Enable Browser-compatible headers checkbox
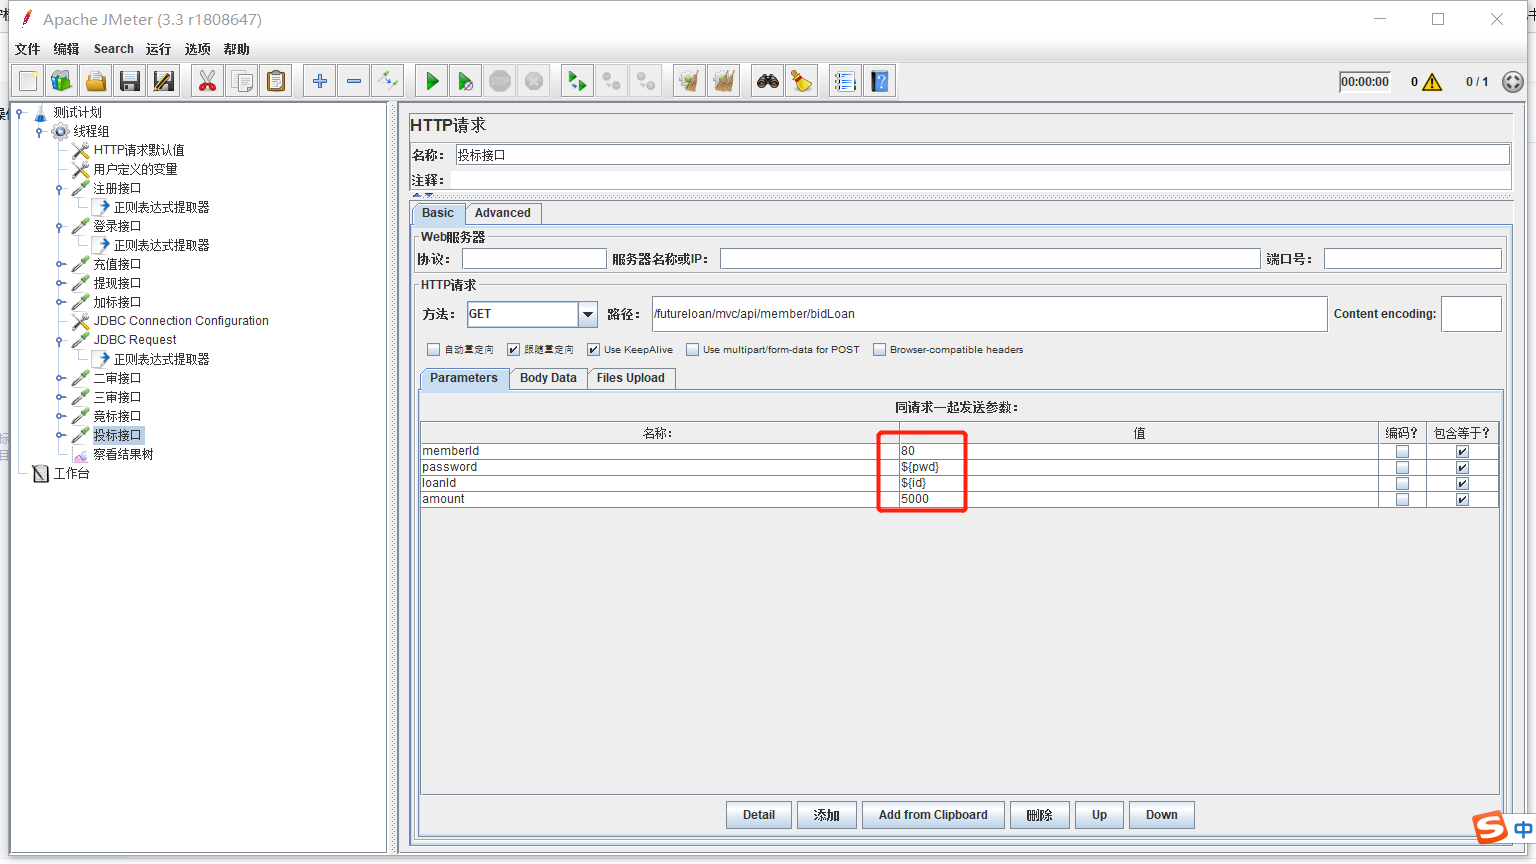The image size is (1536, 864). [879, 350]
